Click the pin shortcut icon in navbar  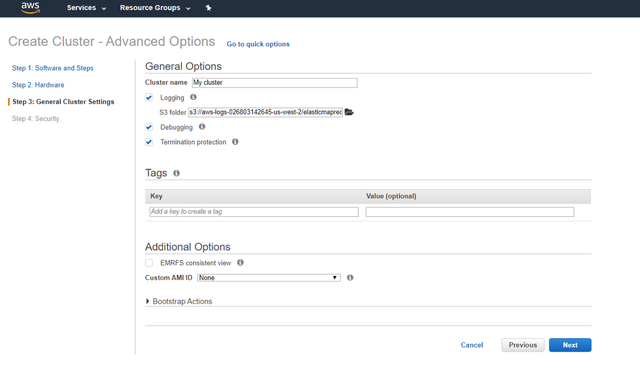[208, 8]
